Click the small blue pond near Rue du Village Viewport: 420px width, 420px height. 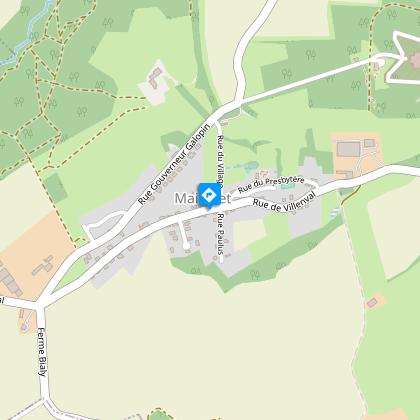tap(246, 166)
